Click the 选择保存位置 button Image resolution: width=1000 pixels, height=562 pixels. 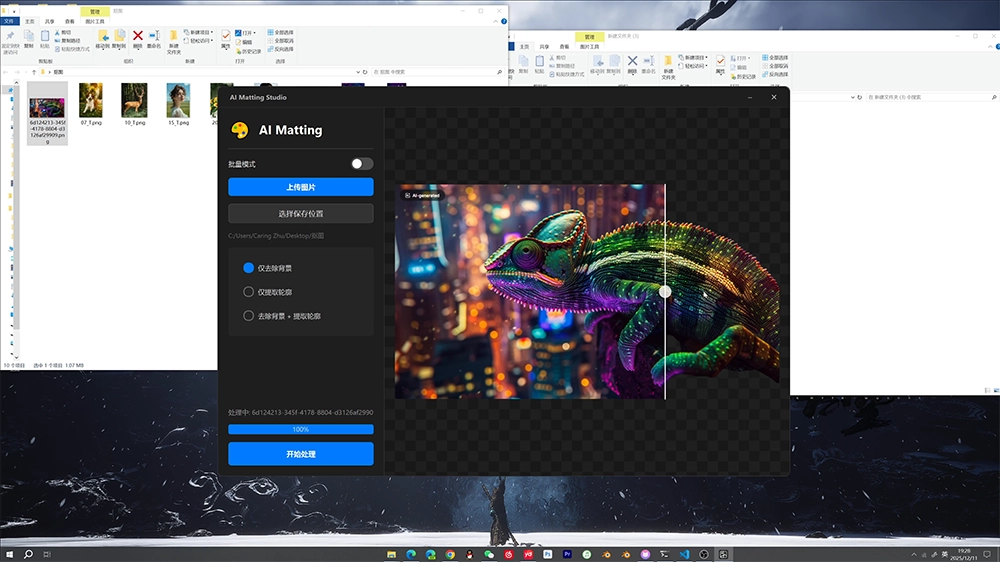300,213
